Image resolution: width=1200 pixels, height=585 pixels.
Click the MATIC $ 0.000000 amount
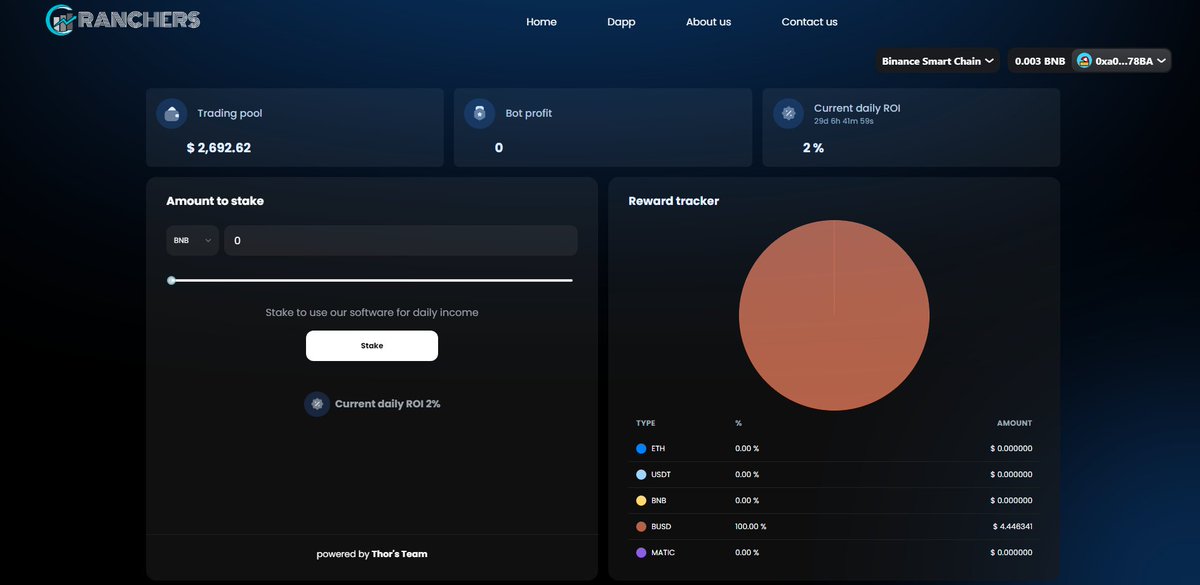tap(1011, 552)
